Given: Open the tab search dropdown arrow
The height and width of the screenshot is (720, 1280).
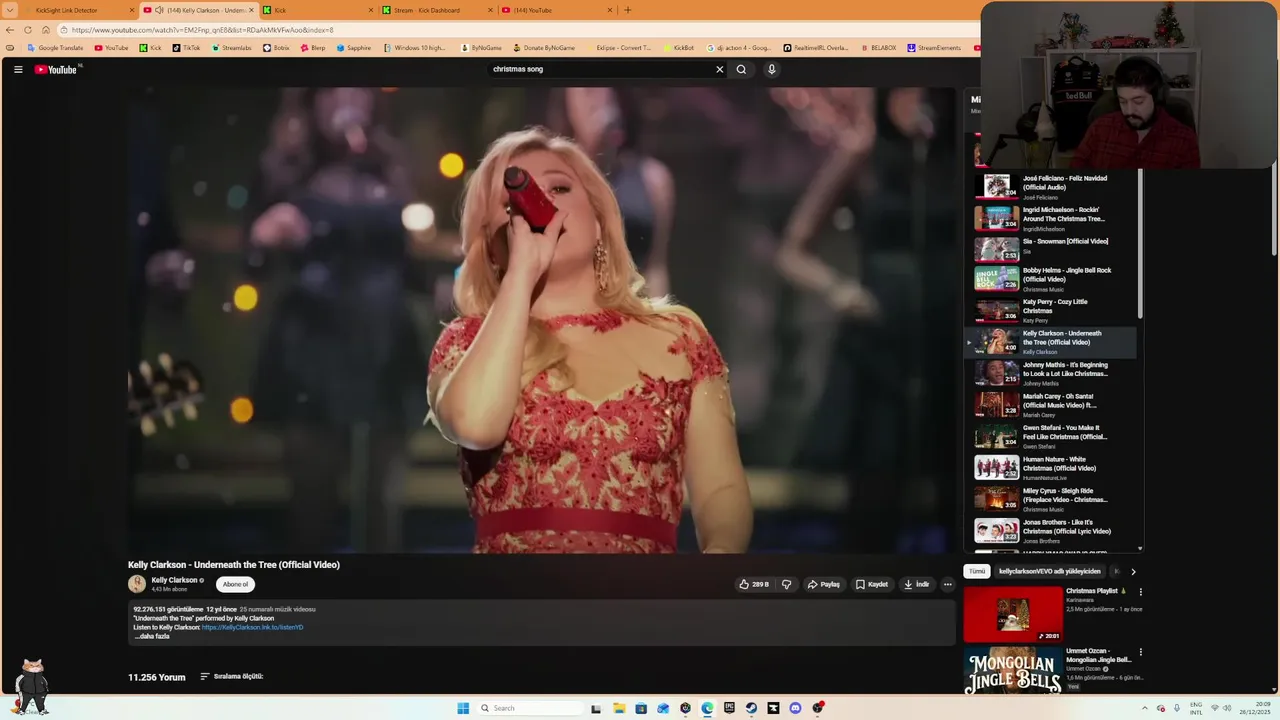Looking at the screenshot, I should pos(10,10).
